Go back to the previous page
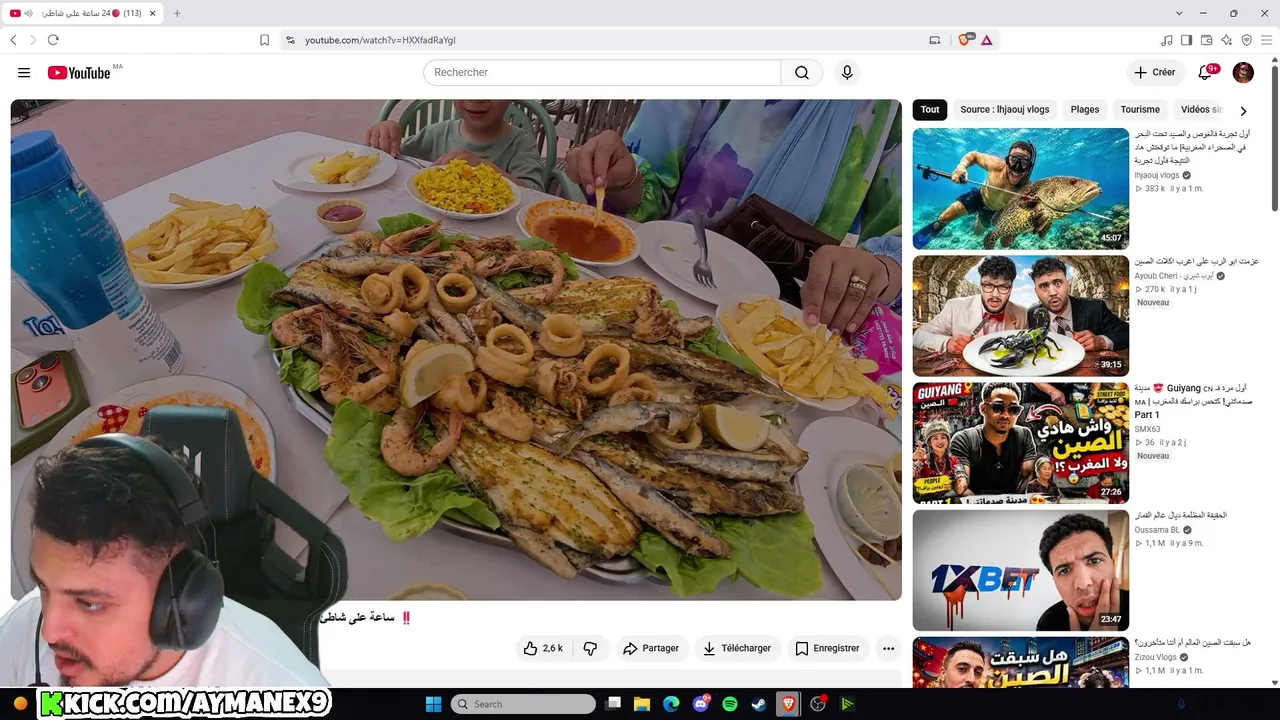The image size is (1280, 720). 13,40
